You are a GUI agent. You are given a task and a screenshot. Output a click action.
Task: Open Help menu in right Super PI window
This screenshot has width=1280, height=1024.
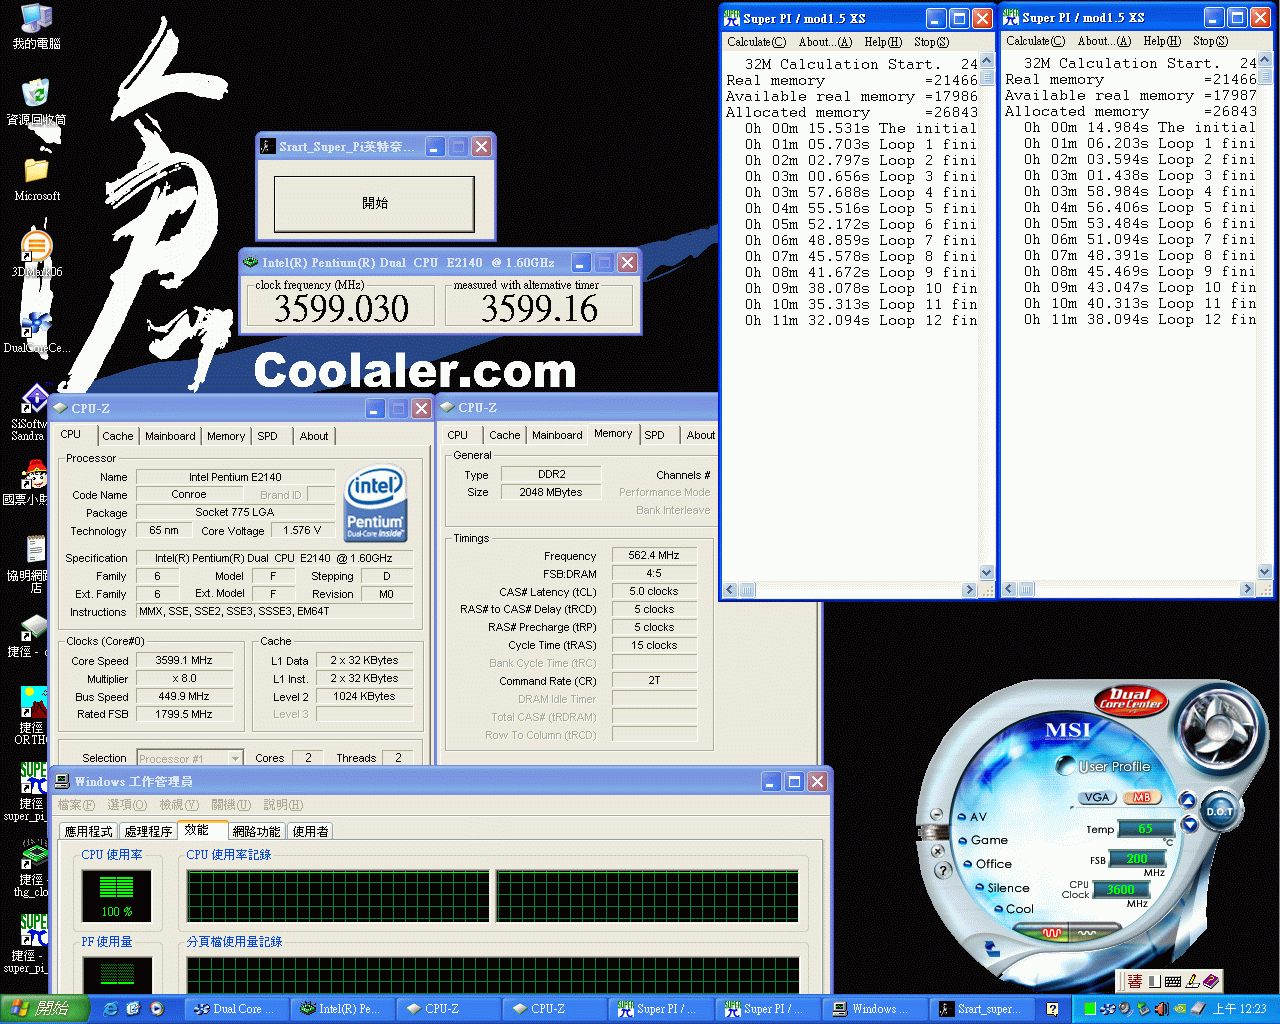tap(1162, 41)
